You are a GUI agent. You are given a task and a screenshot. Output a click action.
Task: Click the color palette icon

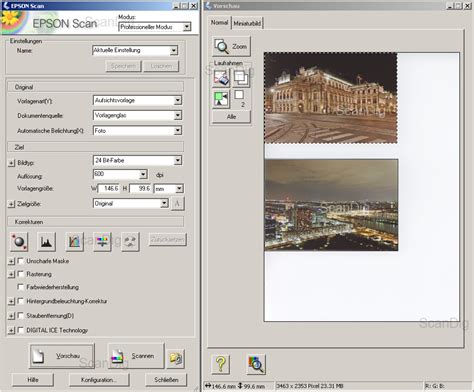click(x=130, y=241)
